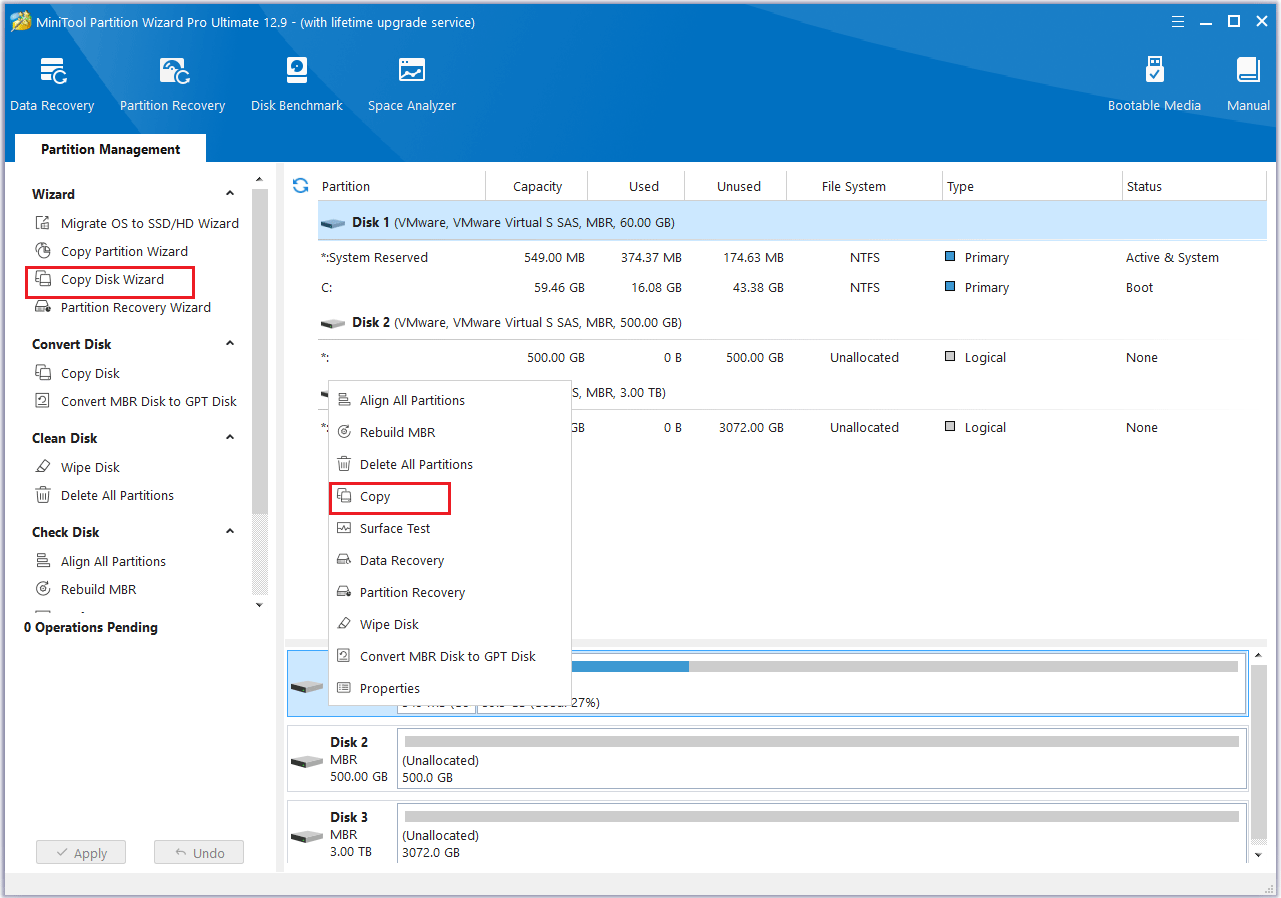Open Disk Benchmark tool

tap(297, 84)
